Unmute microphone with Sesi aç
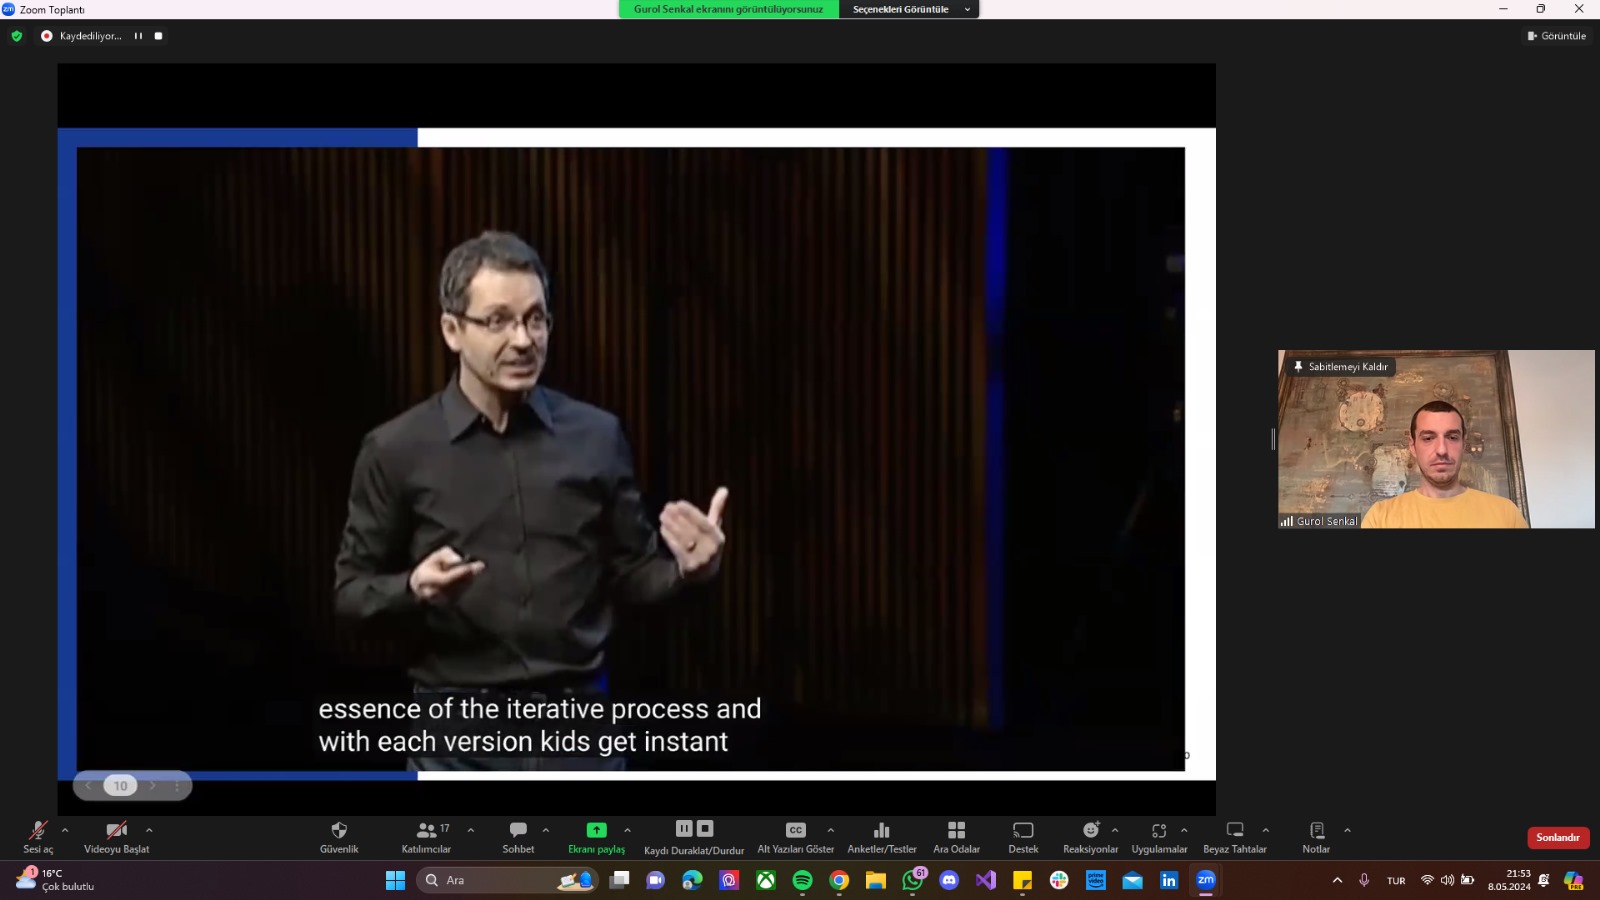Image resolution: width=1600 pixels, height=900 pixels. coord(38,831)
